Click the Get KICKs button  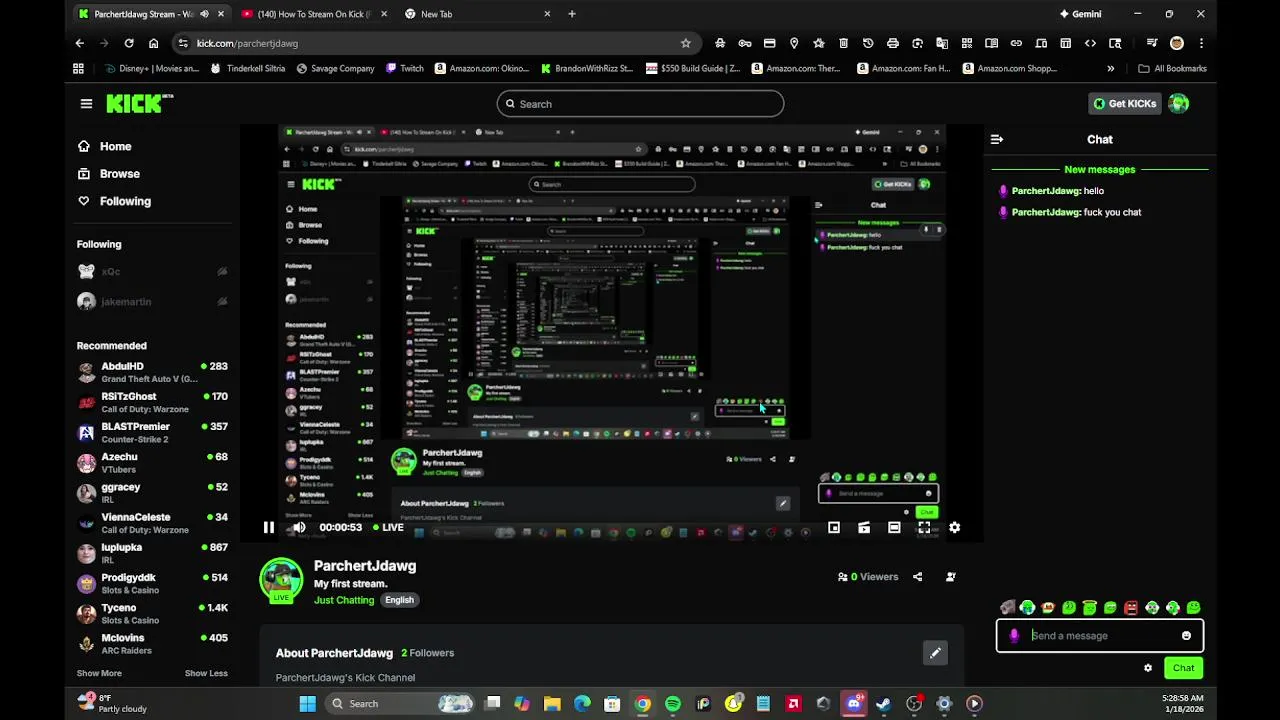(1125, 104)
